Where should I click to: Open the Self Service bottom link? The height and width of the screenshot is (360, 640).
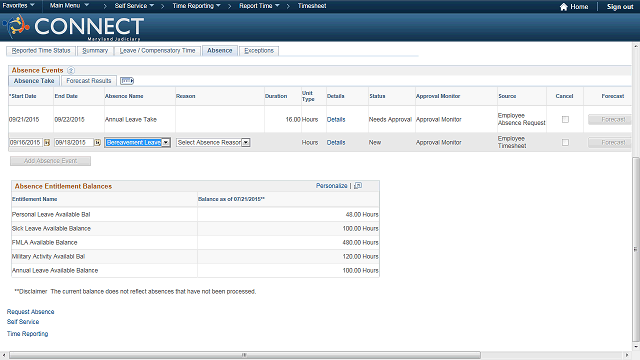click(23, 322)
